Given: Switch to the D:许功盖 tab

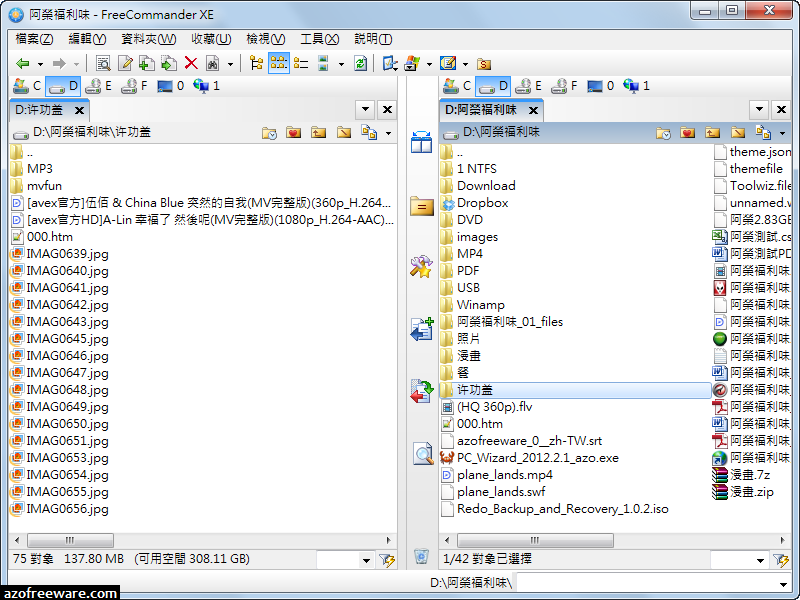Looking at the screenshot, I should (40, 110).
